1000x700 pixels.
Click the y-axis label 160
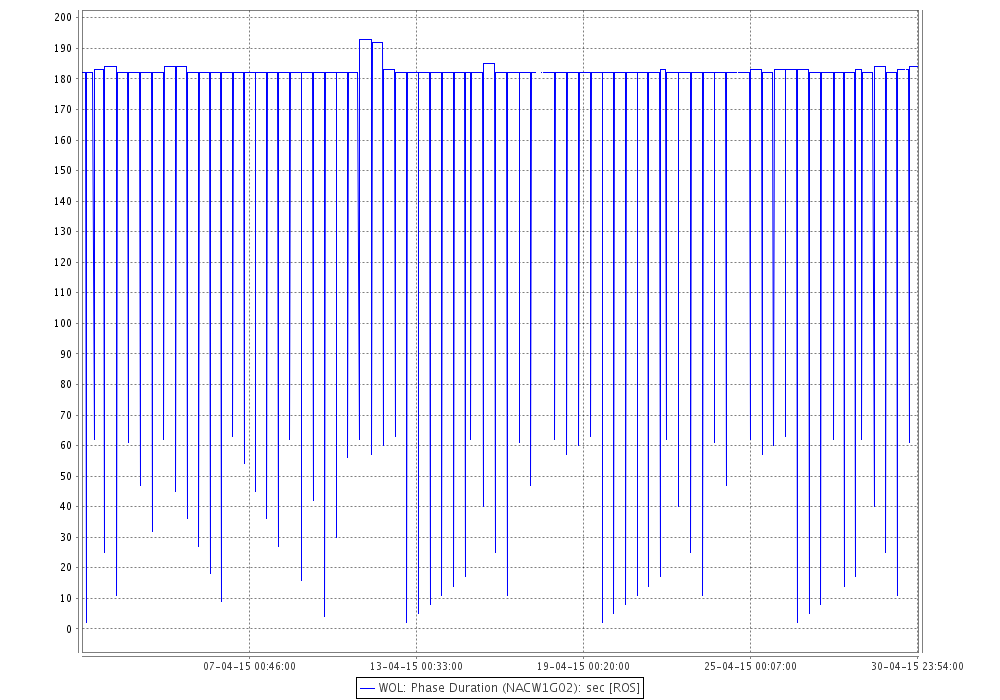[x=63, y=140]
